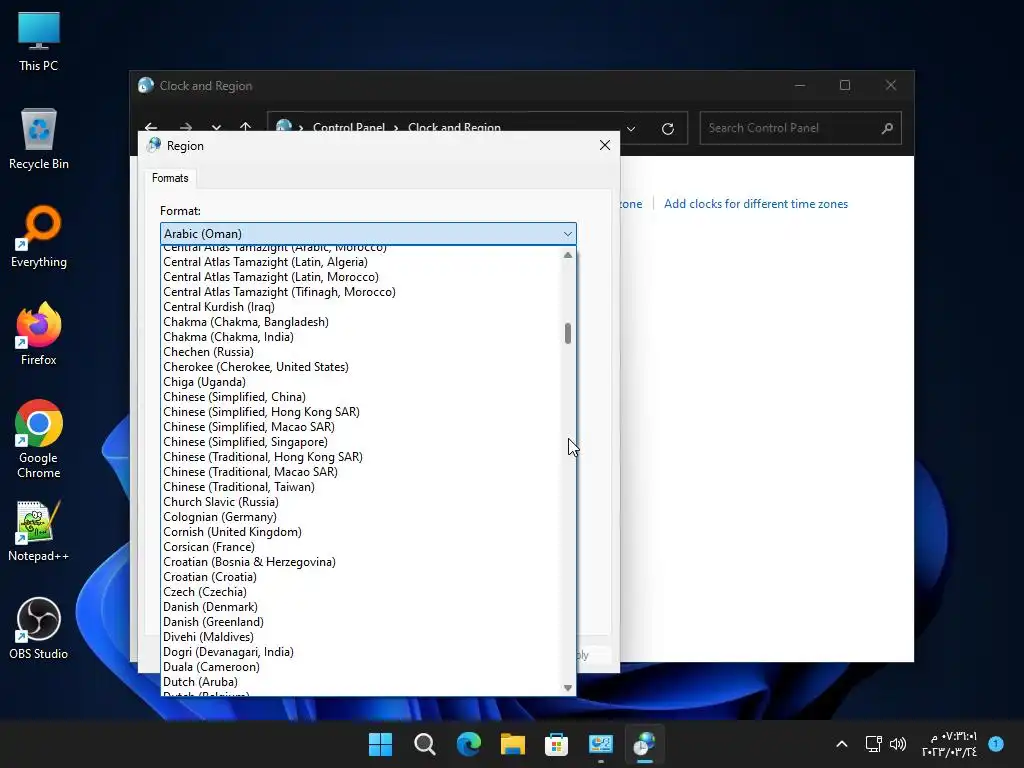Viewport: 1024px width, 768px height.
Task: Select Chiga (Uganda) format
Action: tap(361, 382)
